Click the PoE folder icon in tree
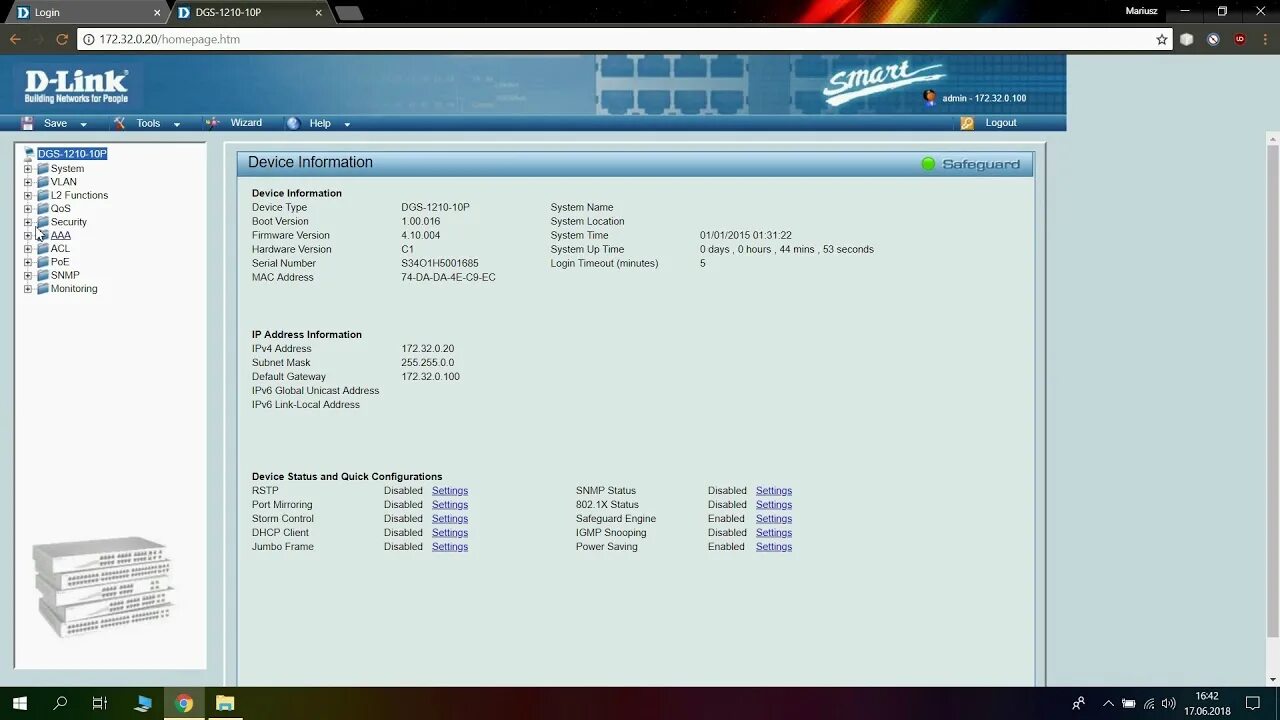The image size is (1280, 720). click(43, 262)
